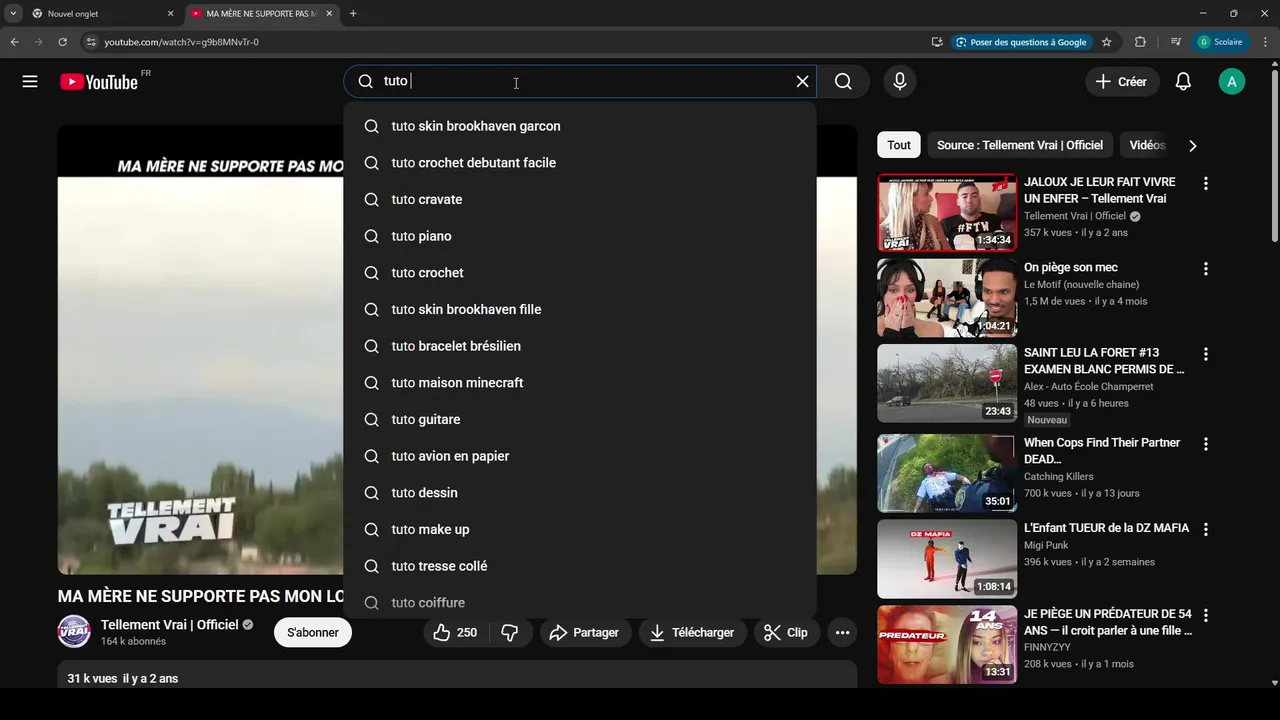
Task: Start voice search with the microphone icon
Action: tap(900, 82)
